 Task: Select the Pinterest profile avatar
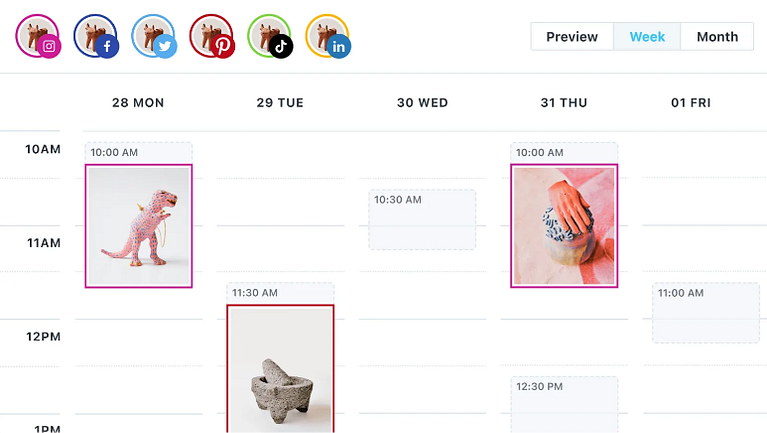coord(212,36)
